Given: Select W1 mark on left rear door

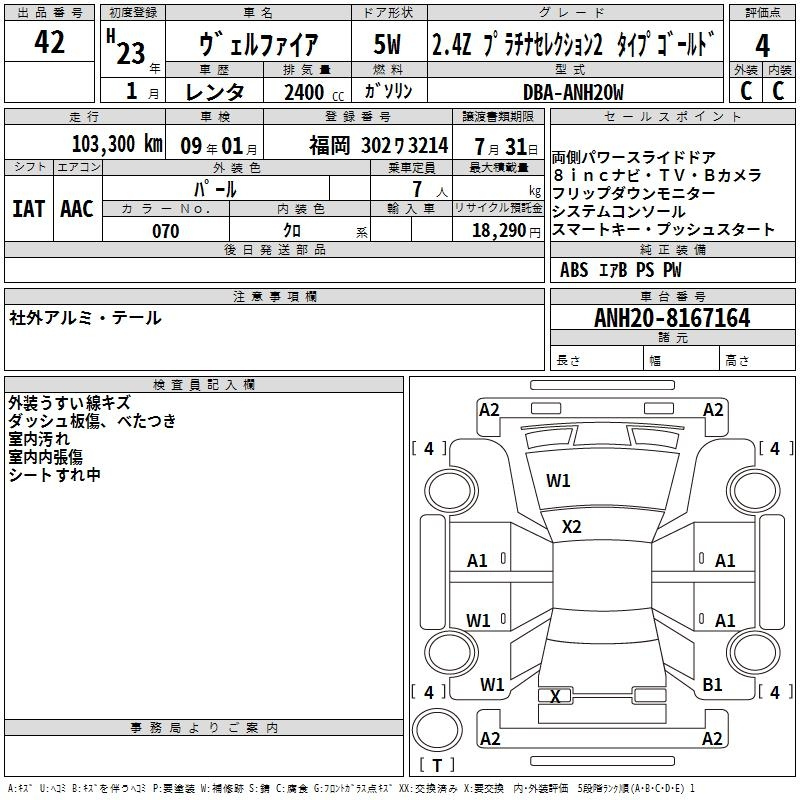Looking at the screenshot, I should (478, 621).
